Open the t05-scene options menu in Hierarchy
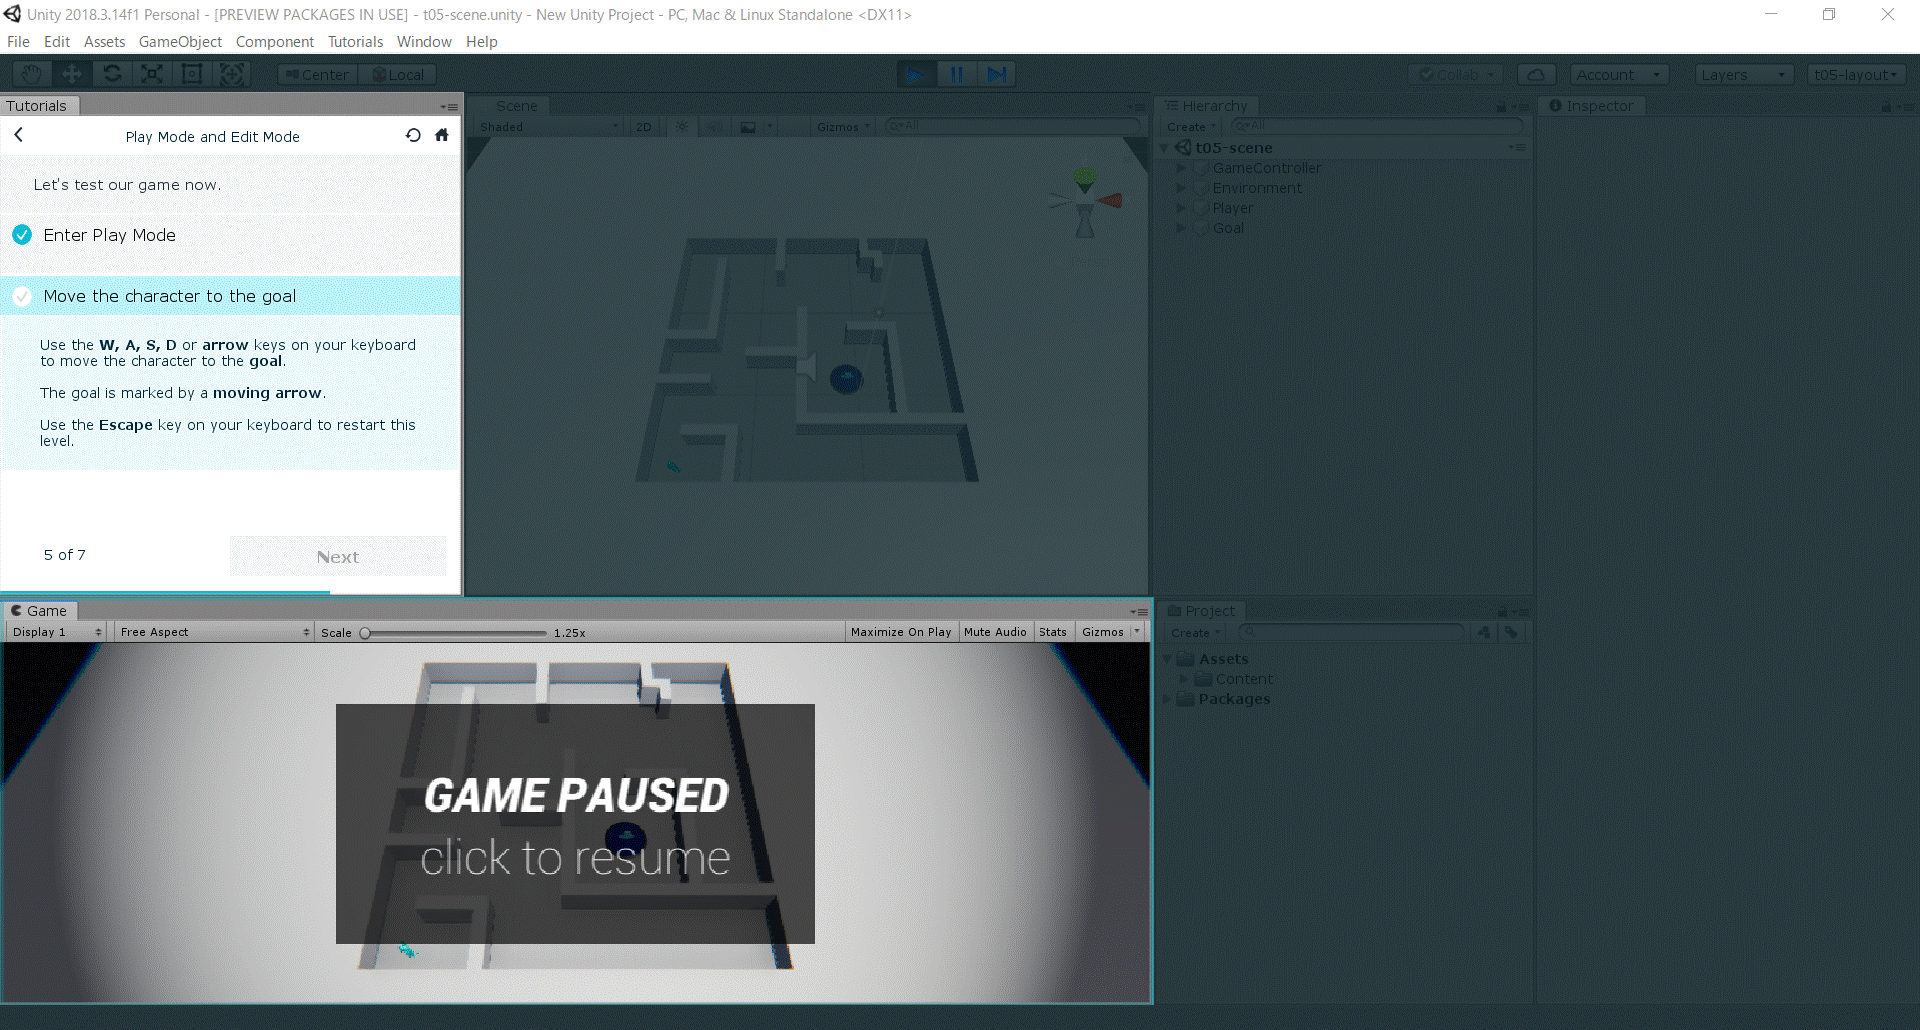Viewport: 1920px width, 1030px height. 1517,148
